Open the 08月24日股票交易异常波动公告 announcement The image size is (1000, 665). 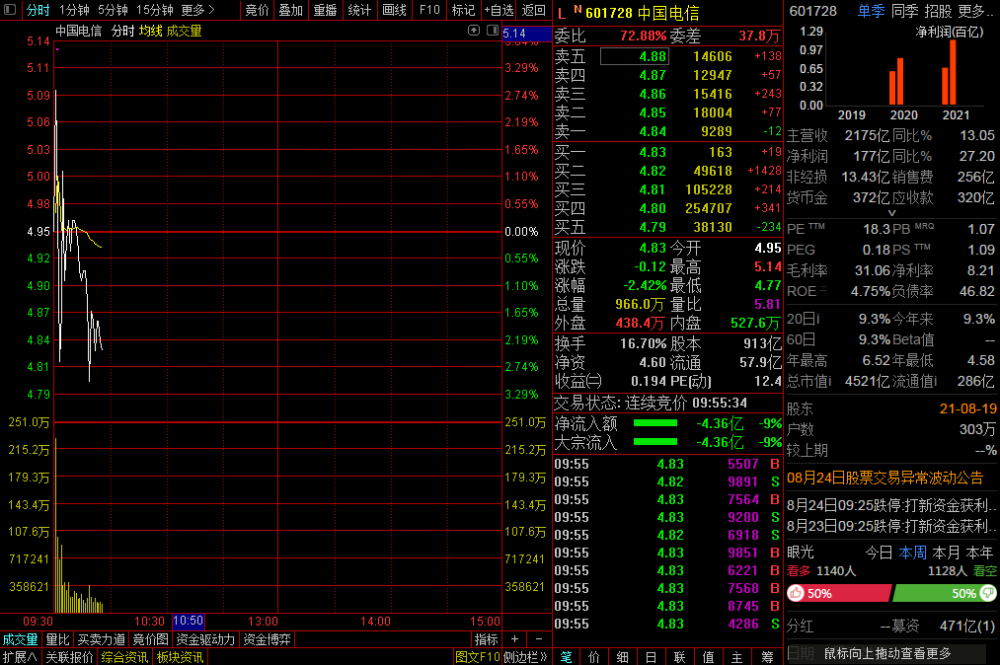pos(885,478)
